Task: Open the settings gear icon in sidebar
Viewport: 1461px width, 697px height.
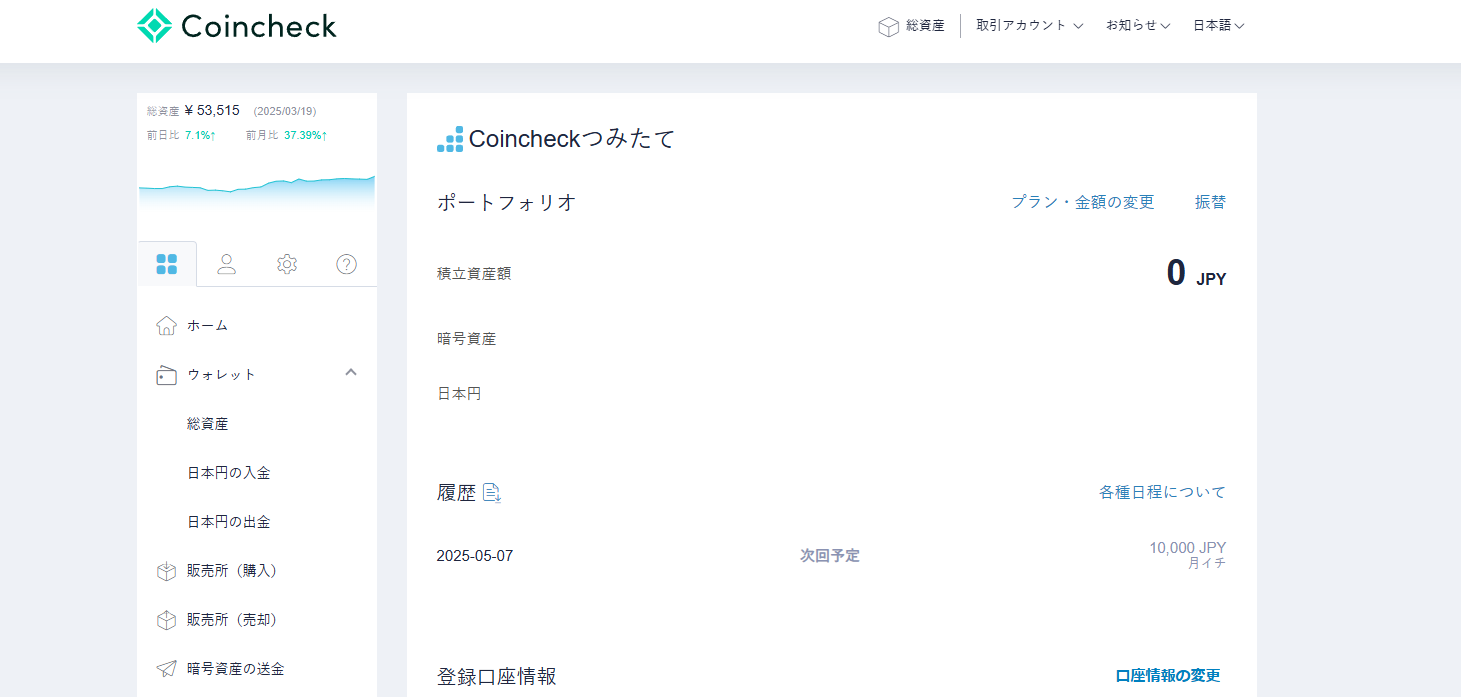Action: click(287, 263)
